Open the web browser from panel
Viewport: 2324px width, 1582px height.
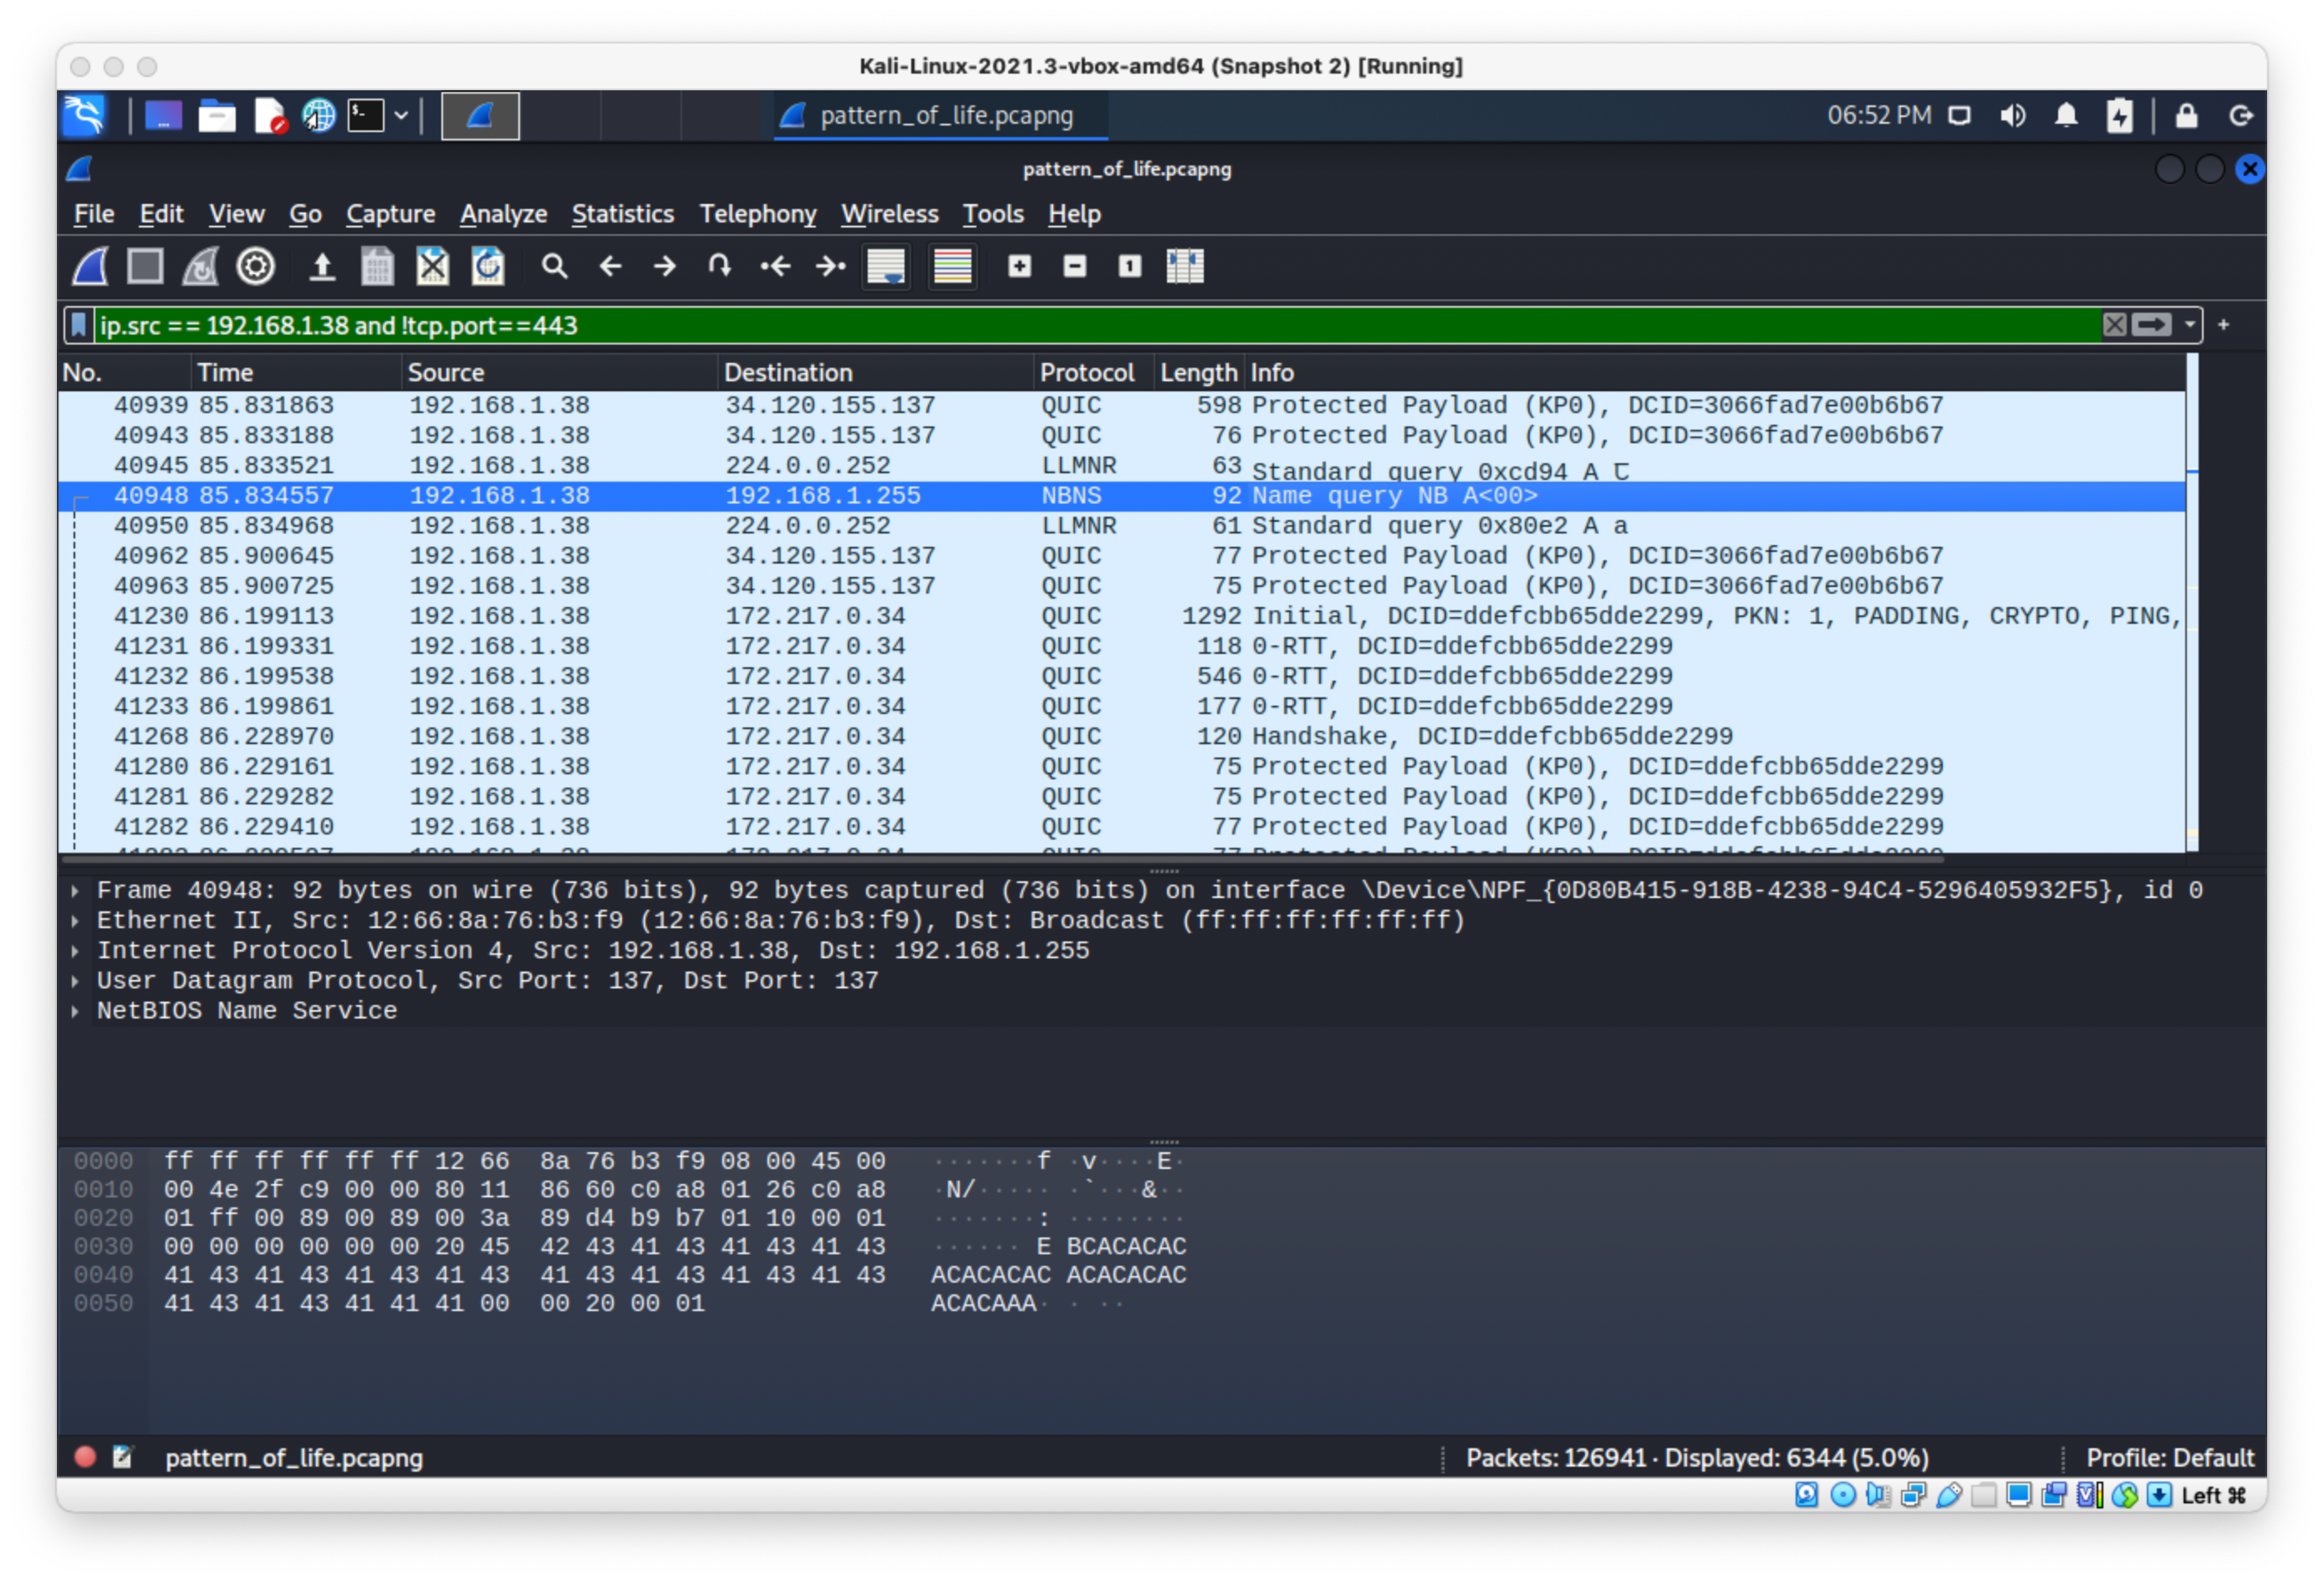(x=318, y=115)
